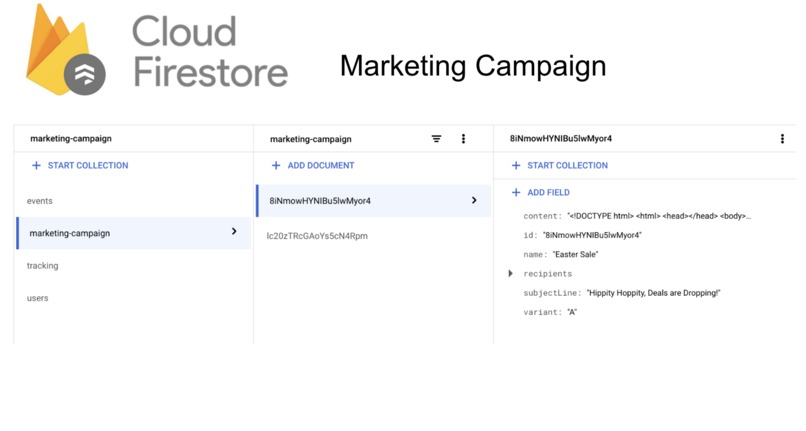Click marketing-campaign header in left panel

coord(71,138)
